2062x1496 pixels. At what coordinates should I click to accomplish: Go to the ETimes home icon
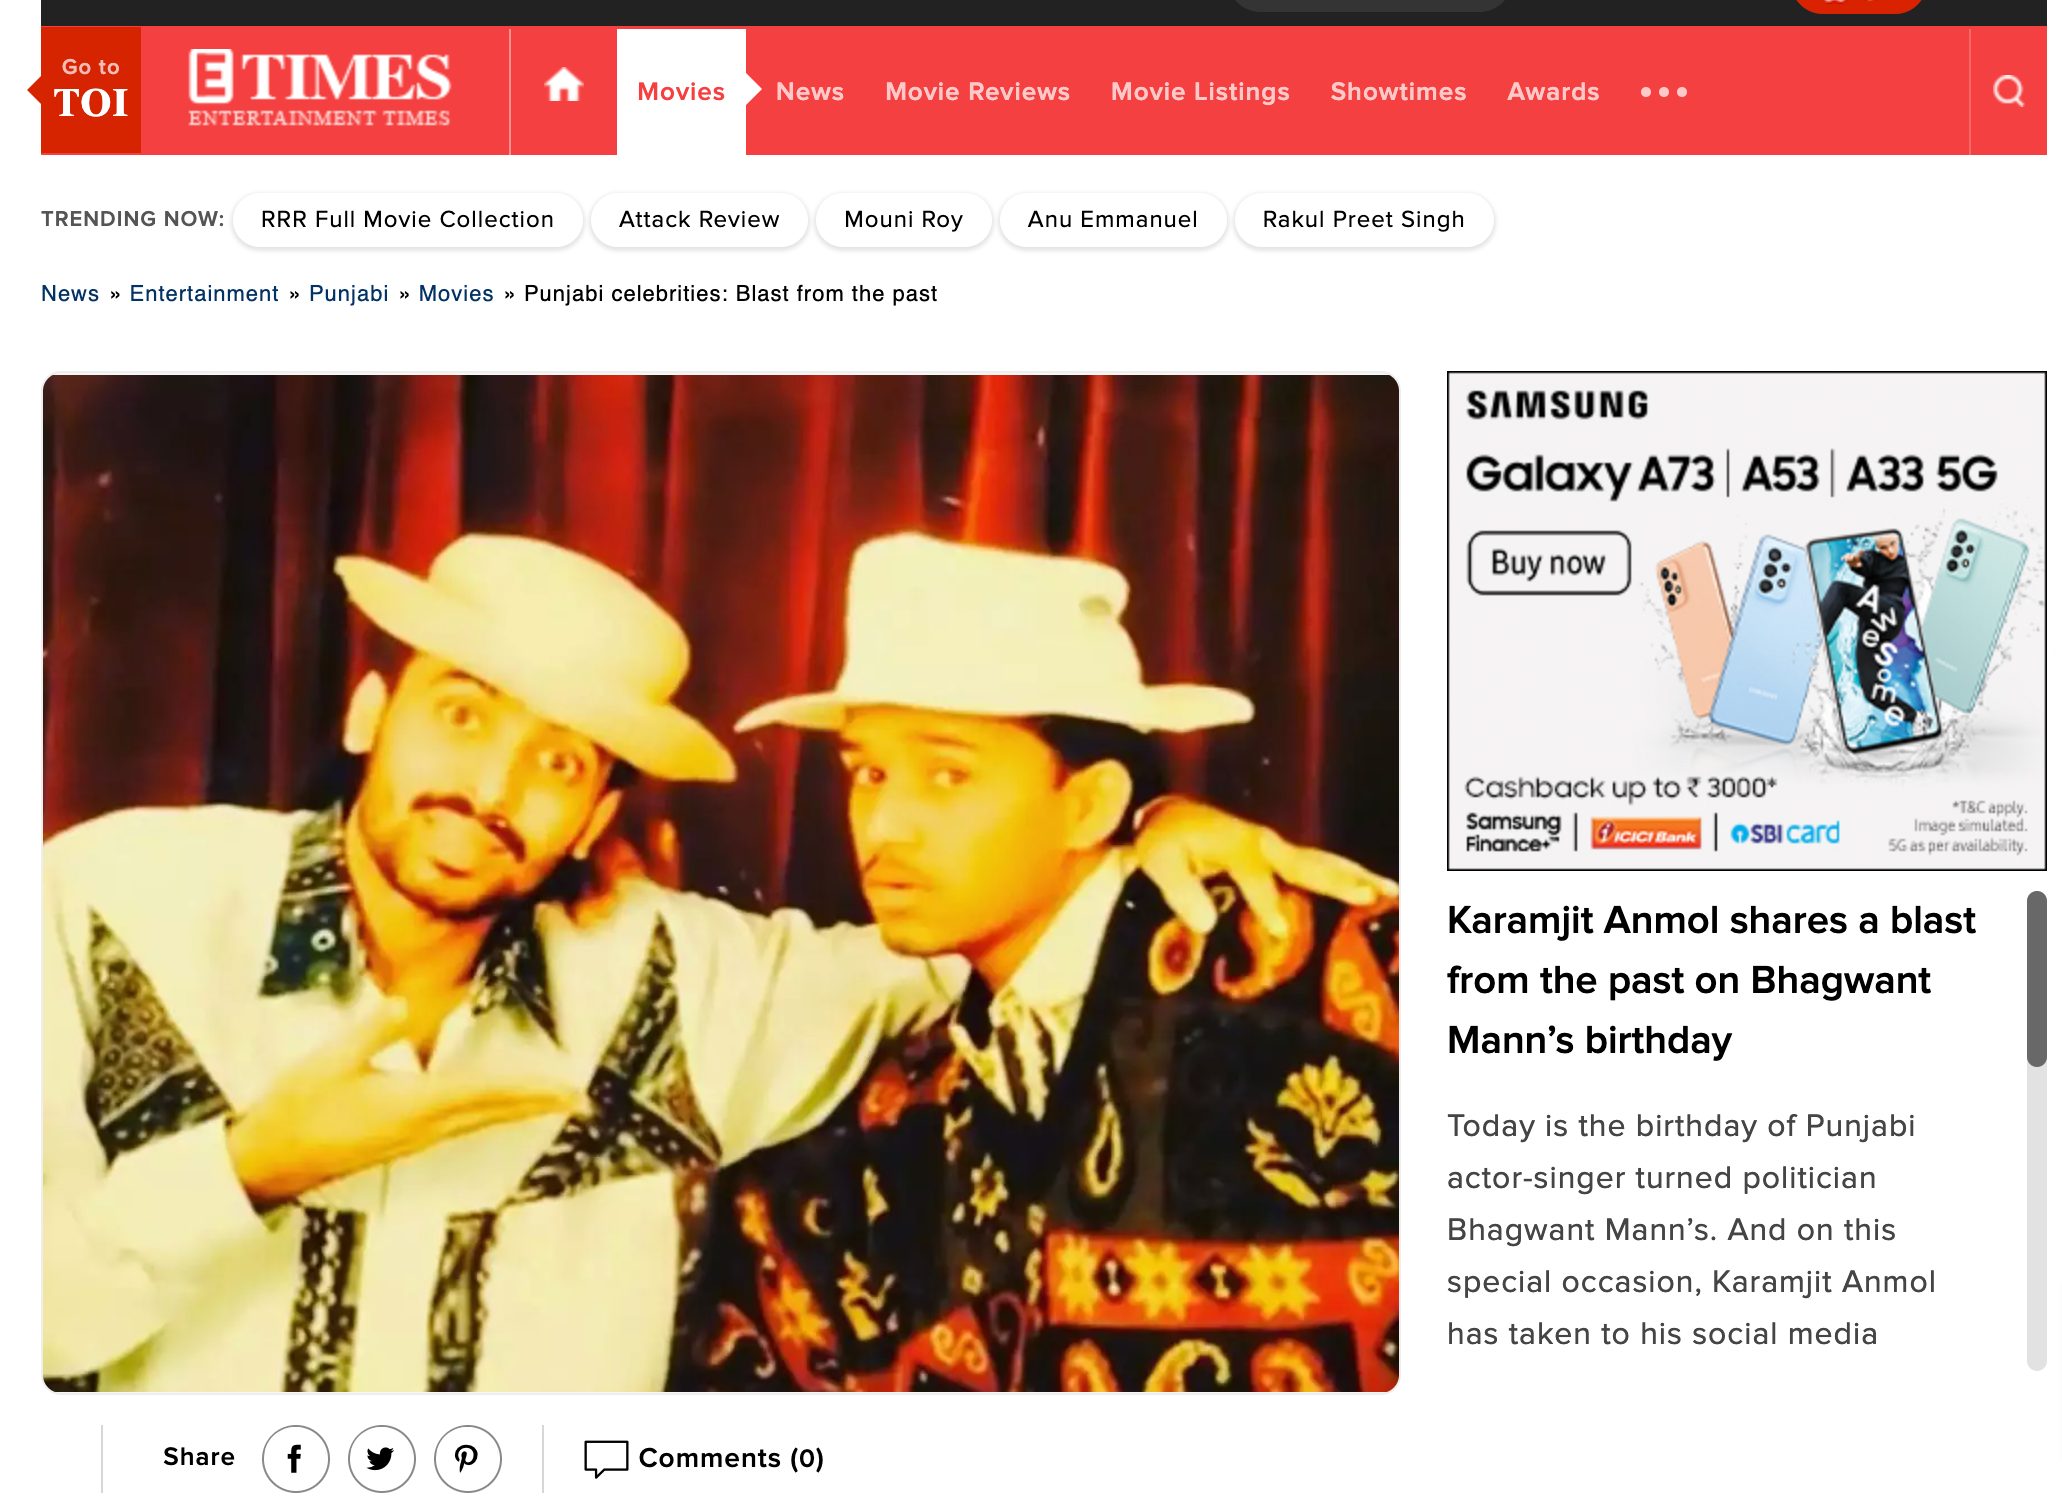563,86
